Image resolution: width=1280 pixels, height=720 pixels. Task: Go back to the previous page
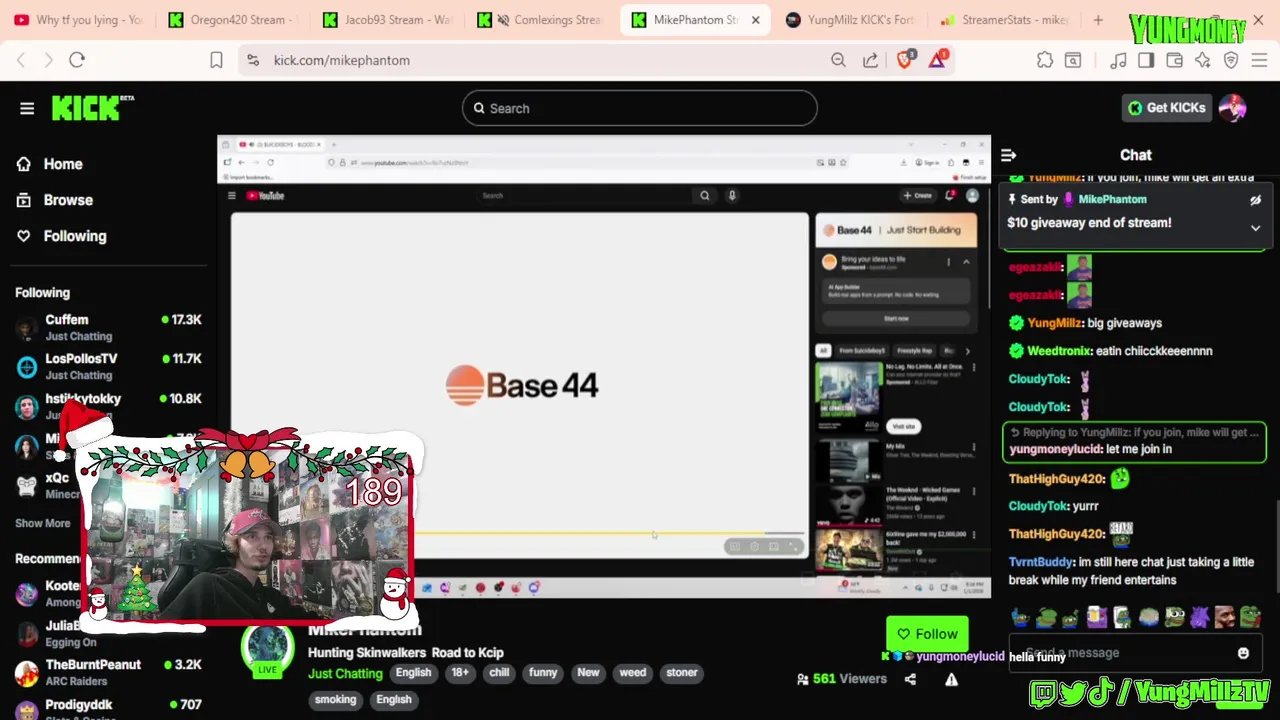pos(21,60)
